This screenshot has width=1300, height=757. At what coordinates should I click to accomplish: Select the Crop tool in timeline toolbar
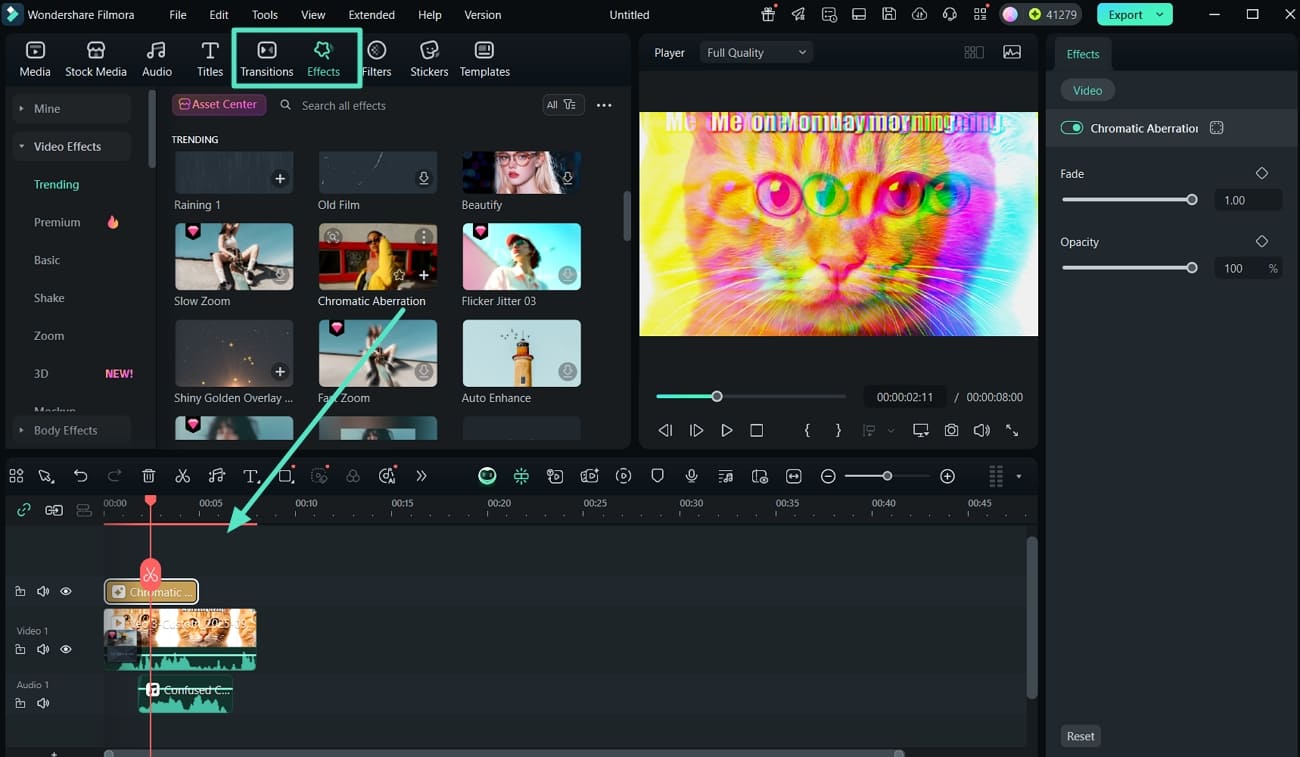tap(286, 476)
